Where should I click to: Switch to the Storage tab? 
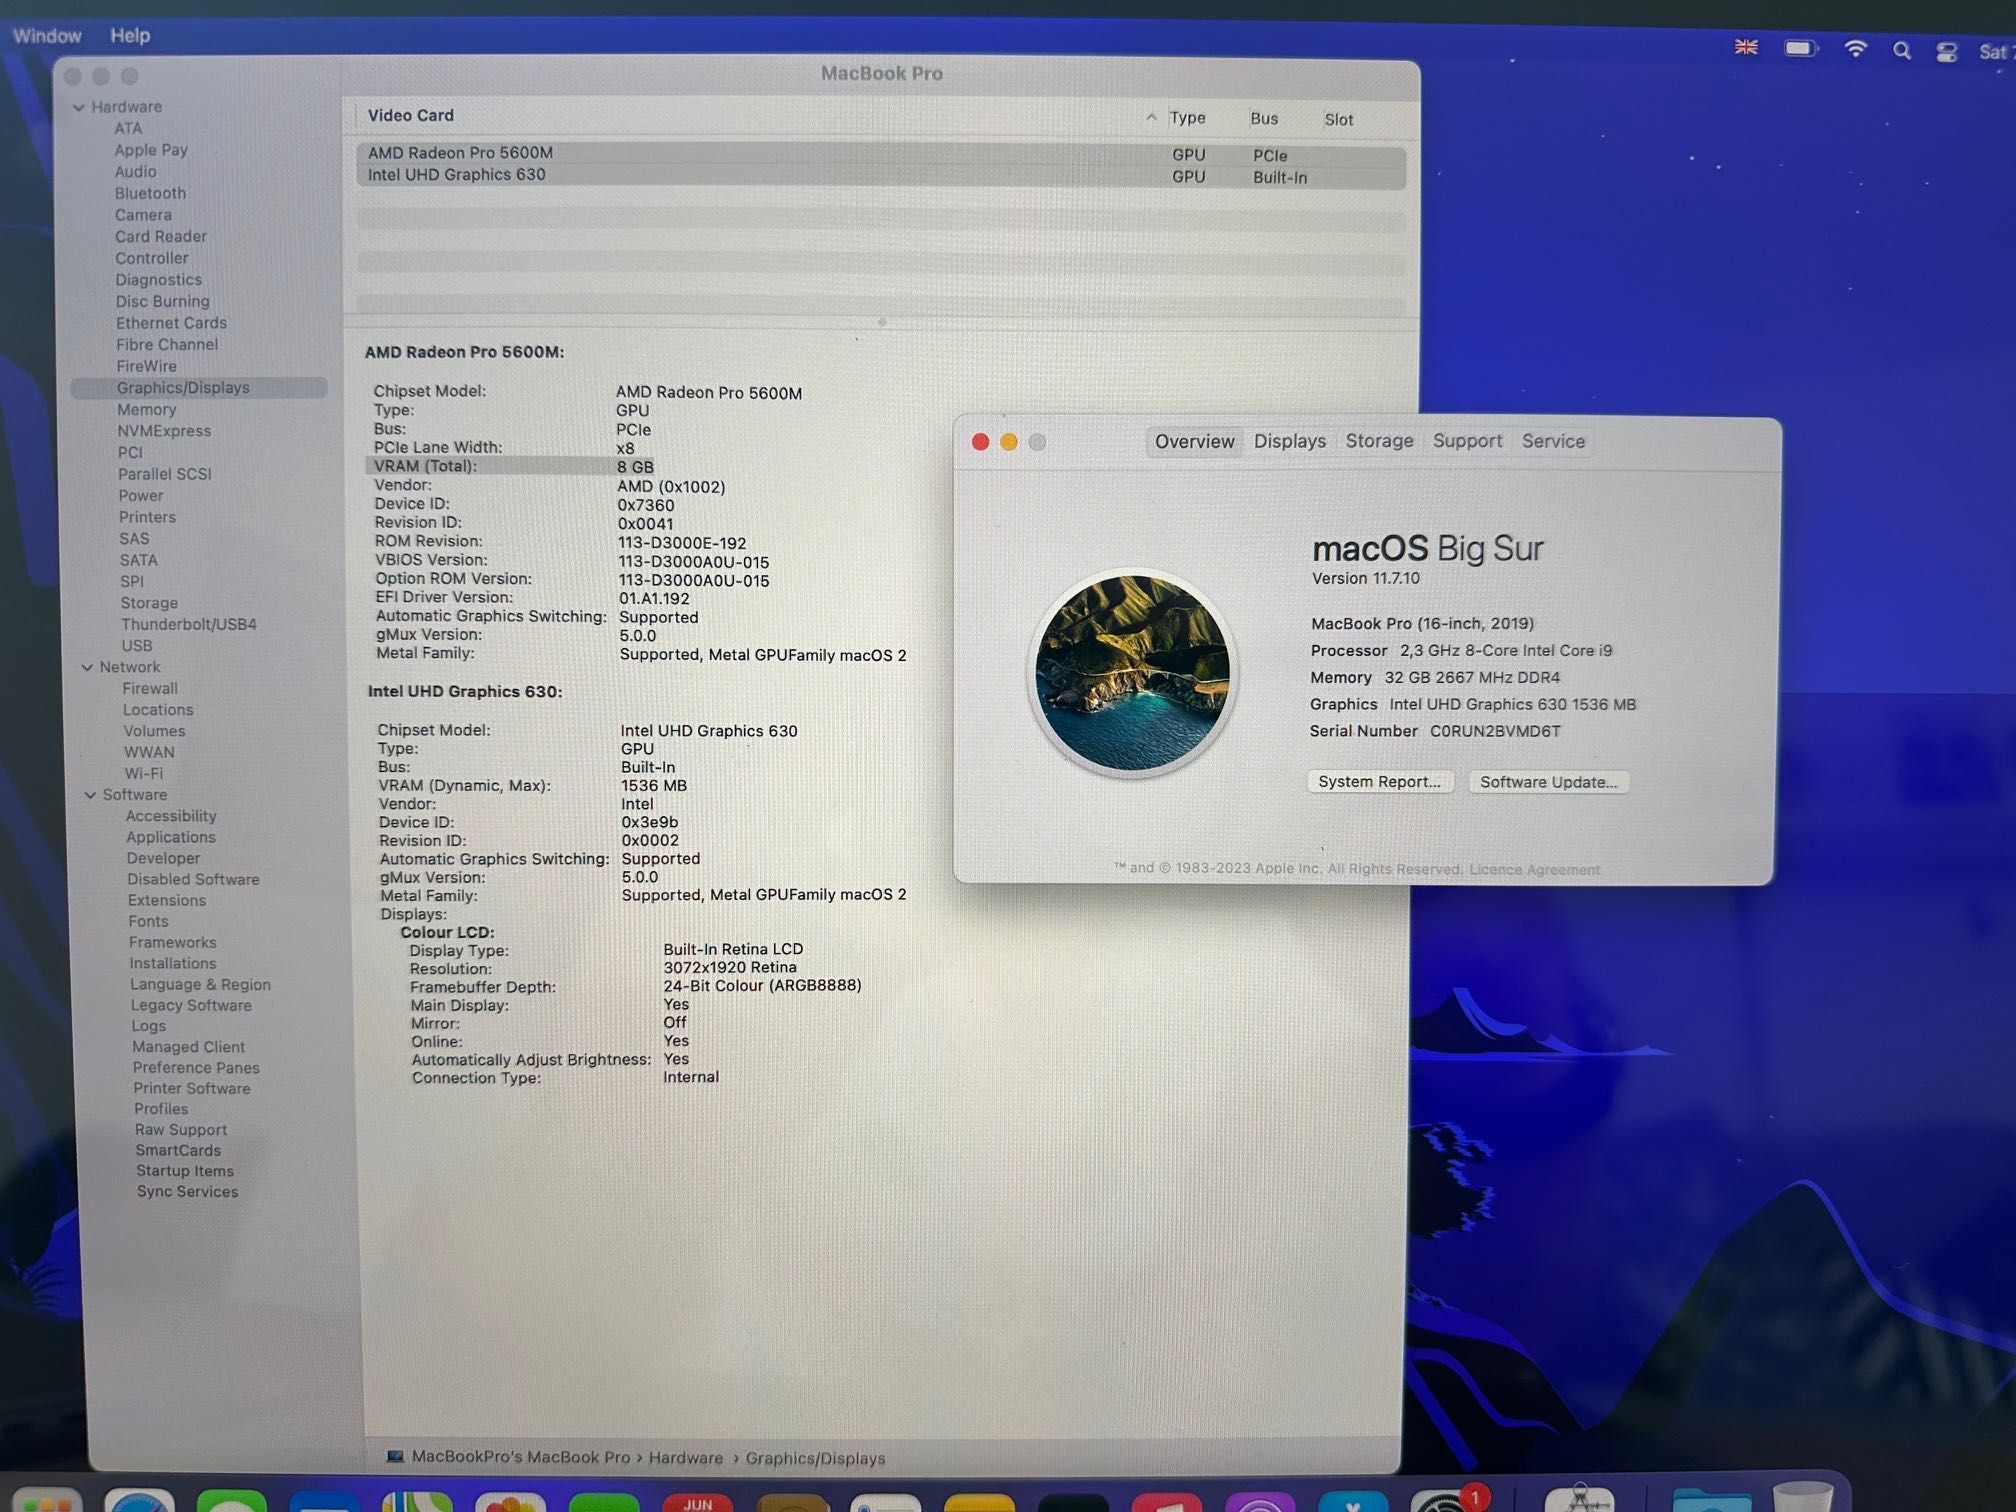(x=1379, y=441)
